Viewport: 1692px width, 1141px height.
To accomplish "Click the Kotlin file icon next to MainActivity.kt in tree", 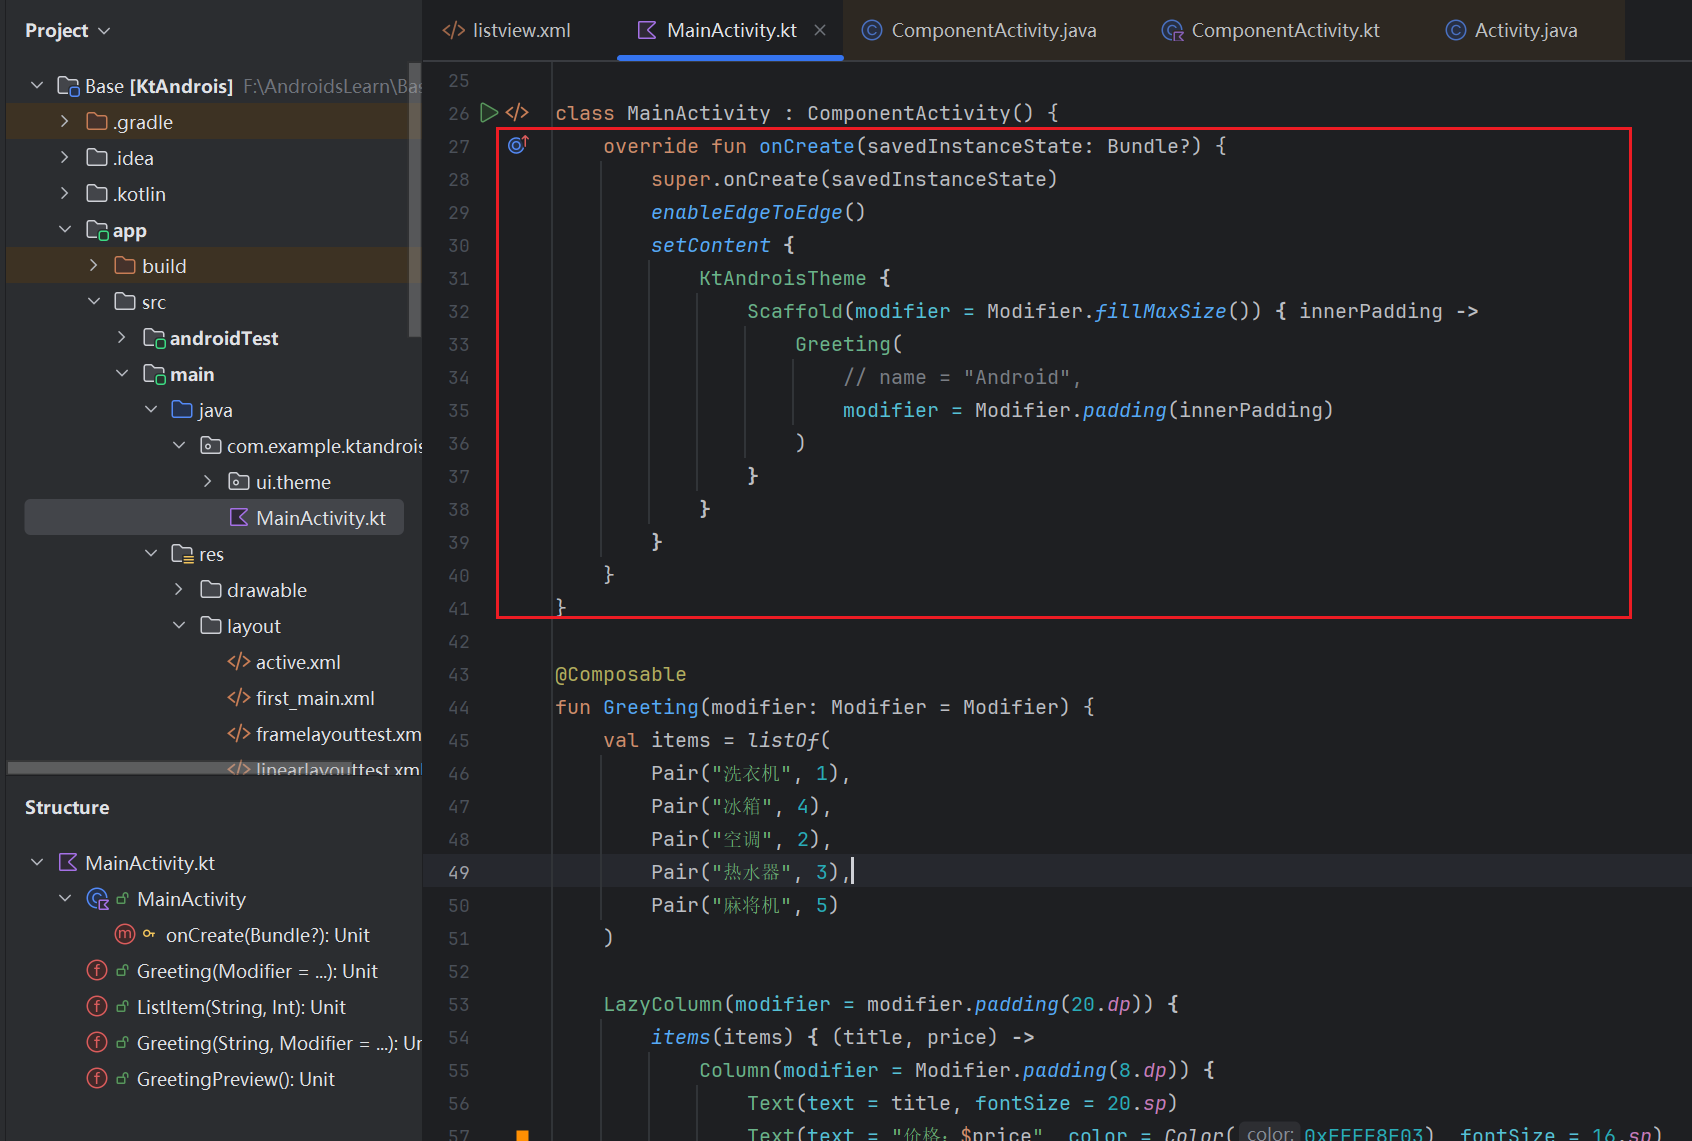I will click(239, 518).
